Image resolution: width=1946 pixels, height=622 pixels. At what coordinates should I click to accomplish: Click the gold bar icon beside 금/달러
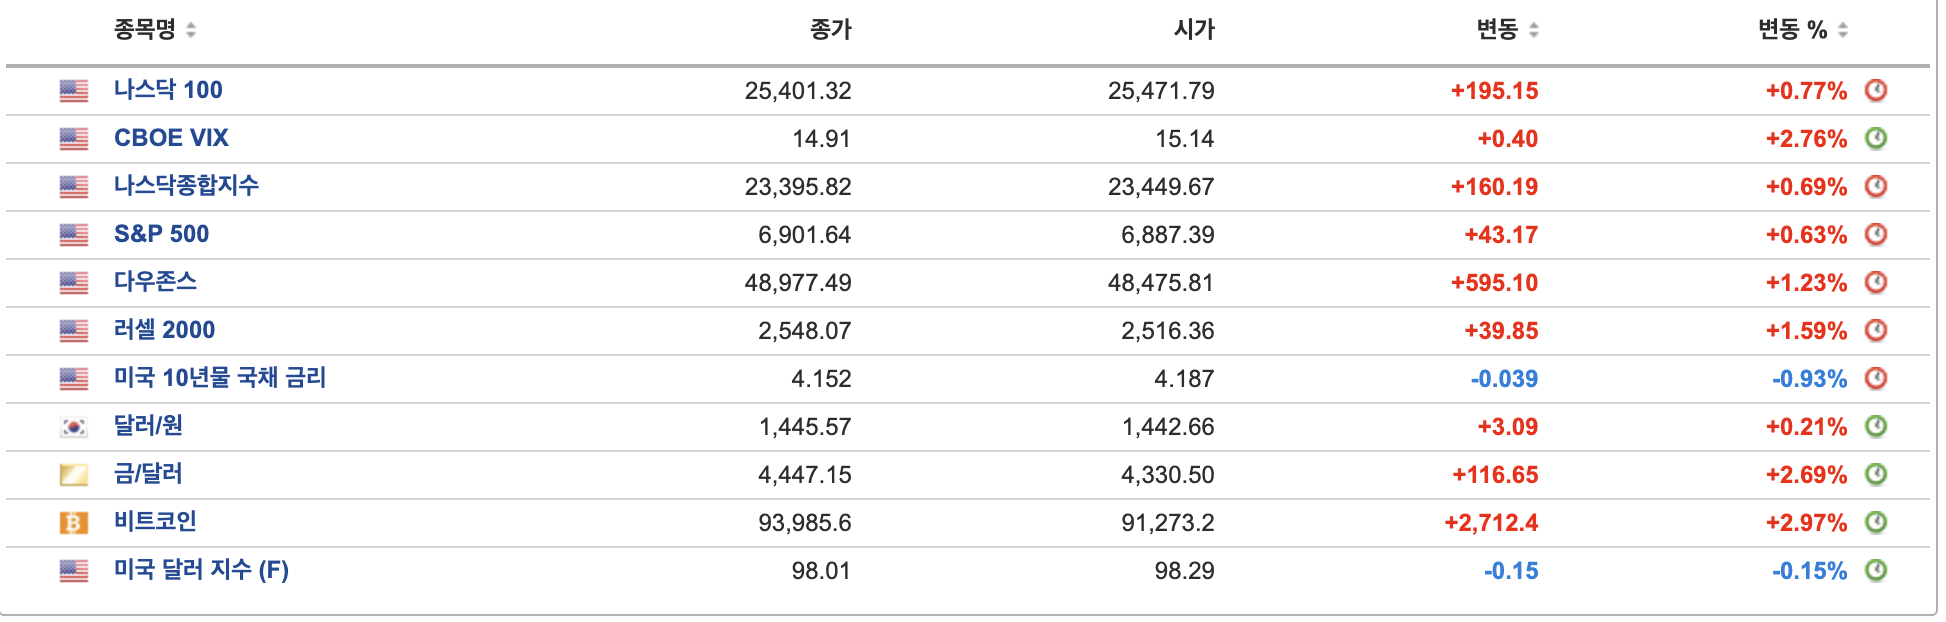[73, 474]
